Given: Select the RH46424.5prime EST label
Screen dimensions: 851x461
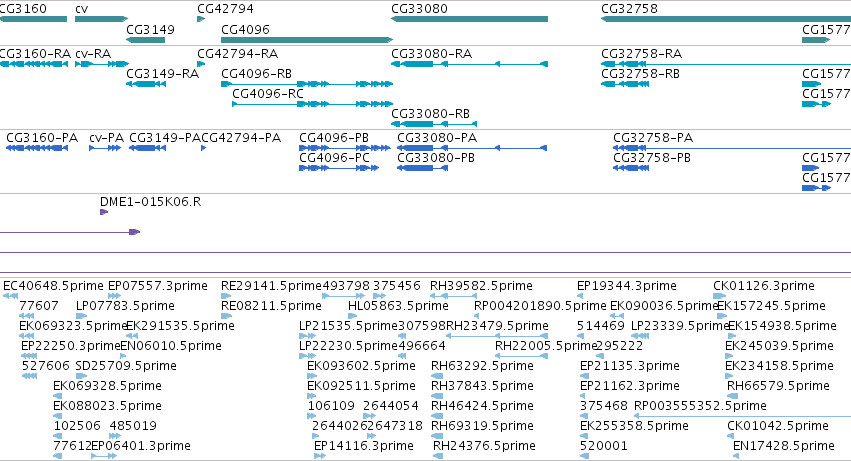Looking at the screenshot, I should pyautogui.click(x=482, y=407).
